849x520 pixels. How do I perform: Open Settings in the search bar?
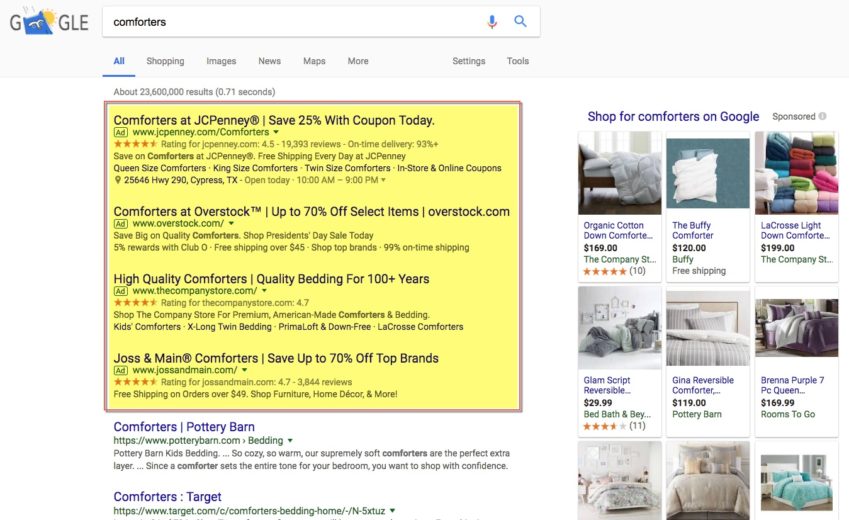469,61
